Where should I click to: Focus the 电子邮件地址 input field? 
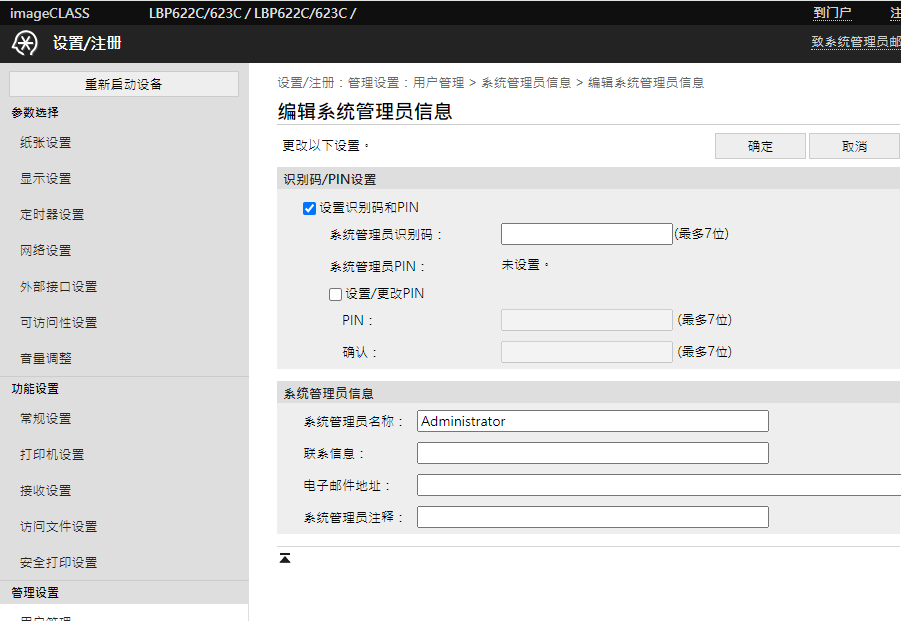tap(659, 485)
